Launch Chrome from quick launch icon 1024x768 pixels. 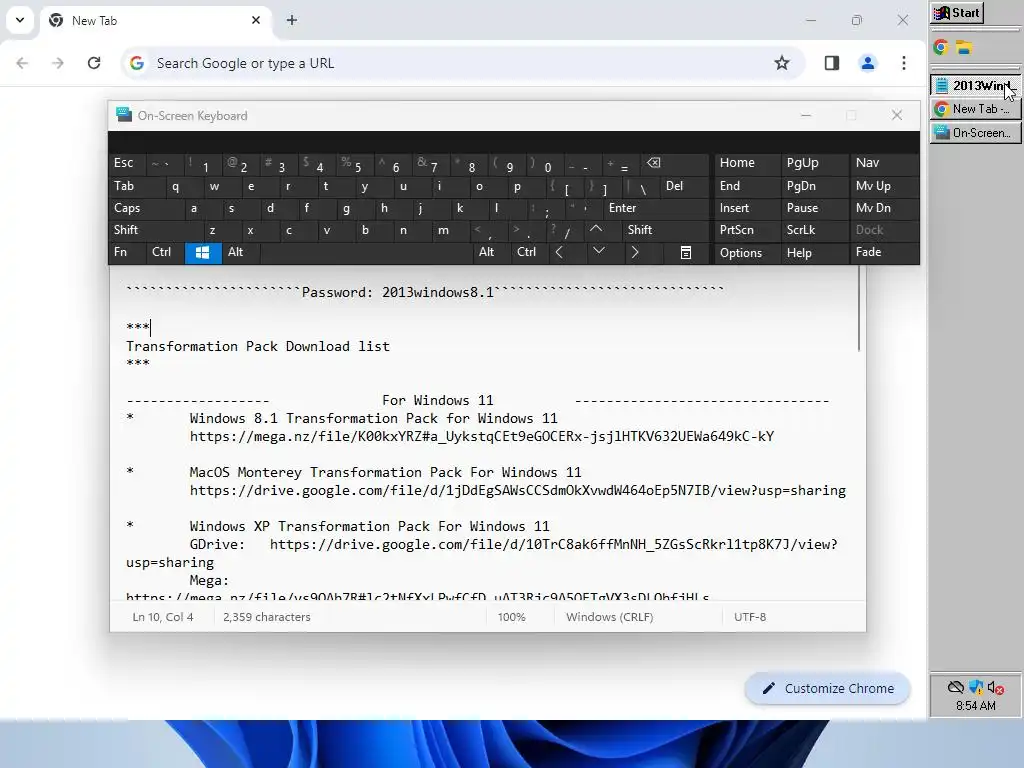(x=940, y=47)
